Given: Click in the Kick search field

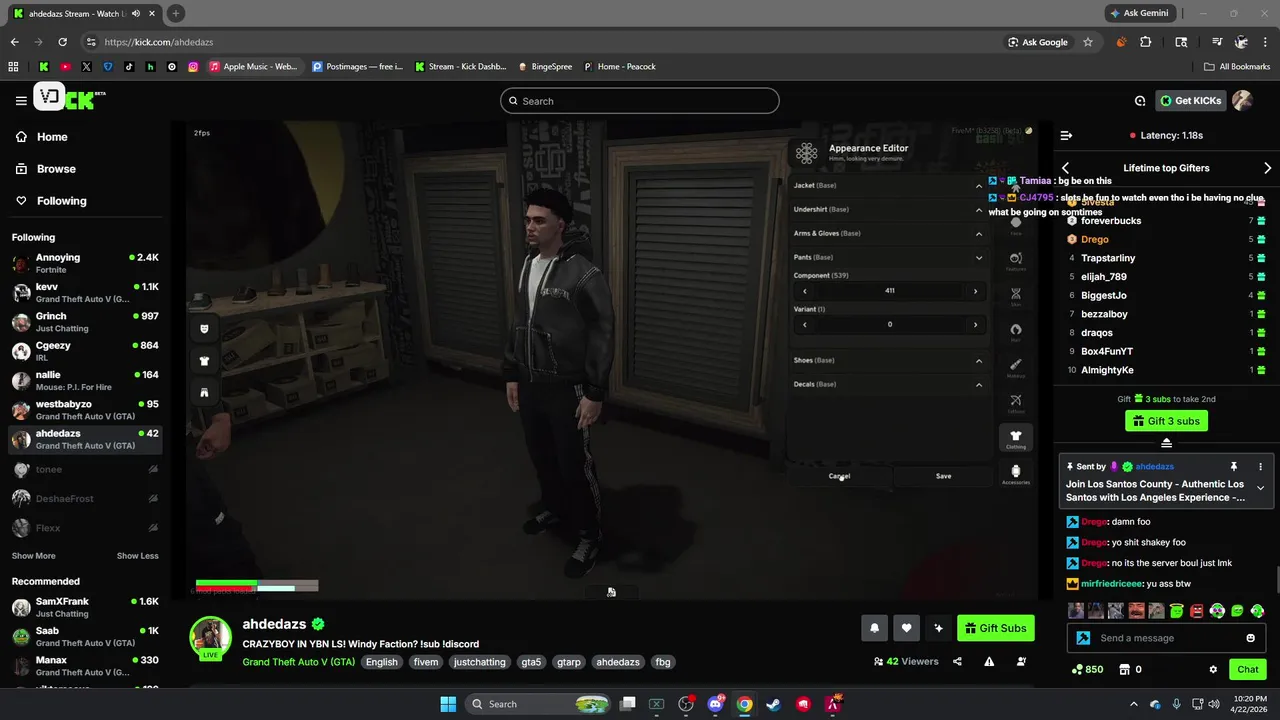Looking at the screenshot, I should 640,101.
